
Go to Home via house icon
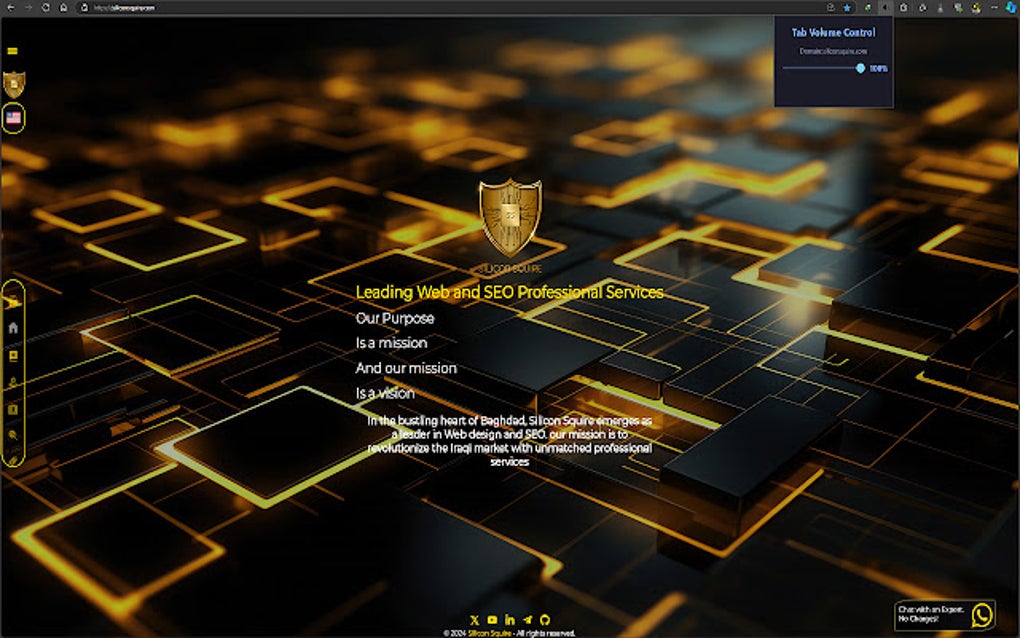pyautogui.click(x=13, y=328)
